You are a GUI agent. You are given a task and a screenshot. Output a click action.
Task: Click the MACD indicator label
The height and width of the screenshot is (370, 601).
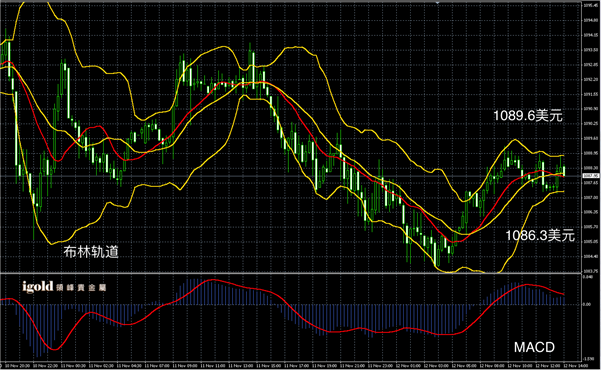pos(534,347)
